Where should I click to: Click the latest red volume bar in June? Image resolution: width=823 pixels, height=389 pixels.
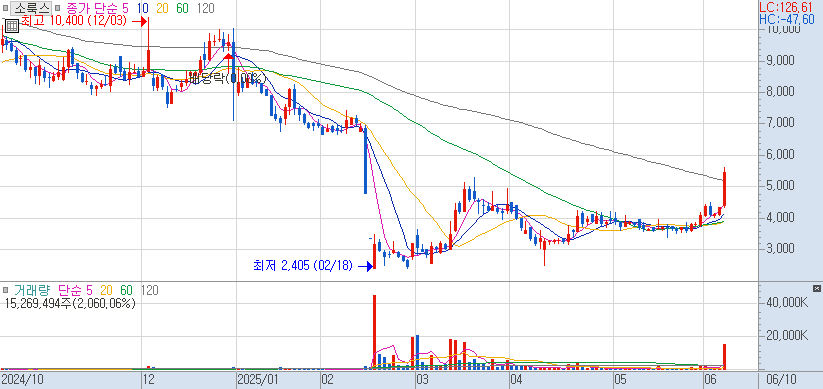click(x=724, y=356)
